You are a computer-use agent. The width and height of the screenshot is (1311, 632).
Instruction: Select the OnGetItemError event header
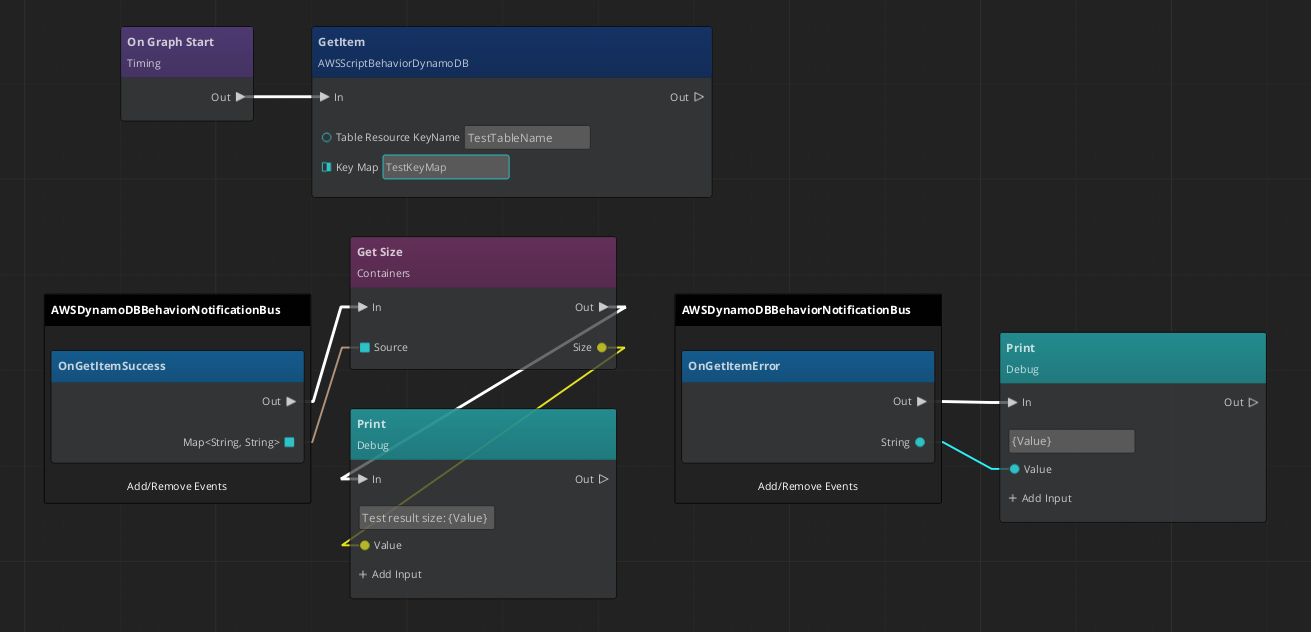pyautogui.click(x=808, y=366)
